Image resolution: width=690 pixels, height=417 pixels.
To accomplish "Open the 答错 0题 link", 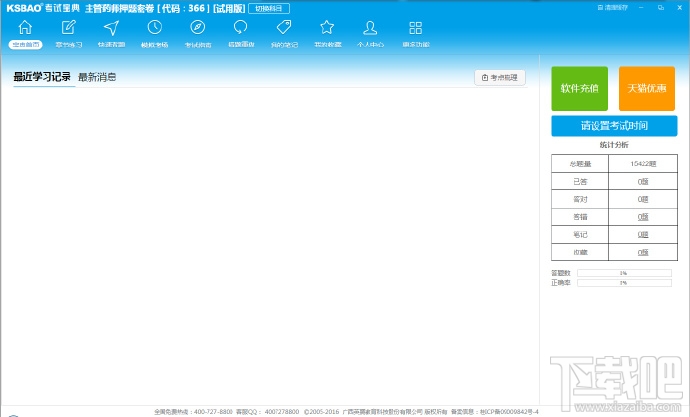I will (643, 217).
